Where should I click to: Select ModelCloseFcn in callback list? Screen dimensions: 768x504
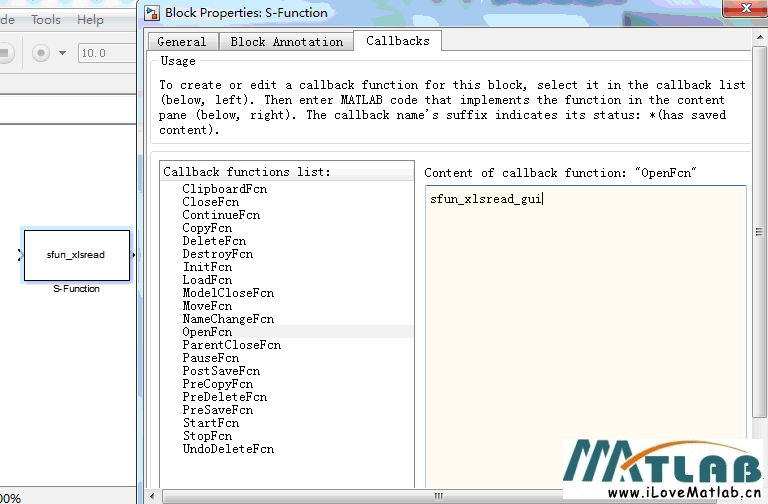pyautogui.click(x=228, y=293)
